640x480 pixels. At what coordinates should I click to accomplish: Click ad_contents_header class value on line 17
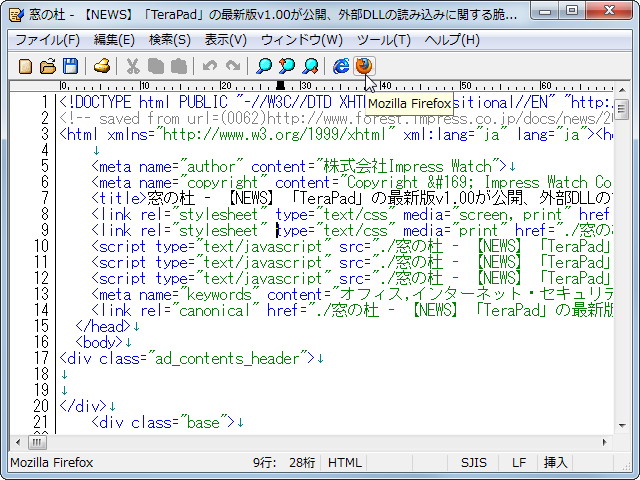(228, 358)
